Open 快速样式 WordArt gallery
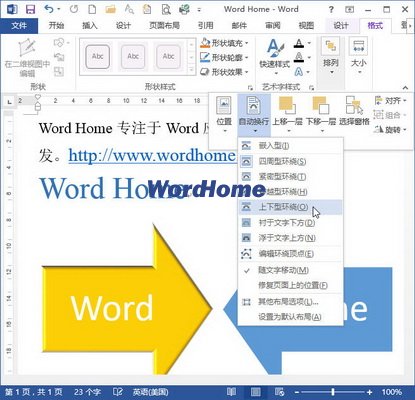Image resolution: width=415 pixels, height=400 pixels. click(275, 57)
